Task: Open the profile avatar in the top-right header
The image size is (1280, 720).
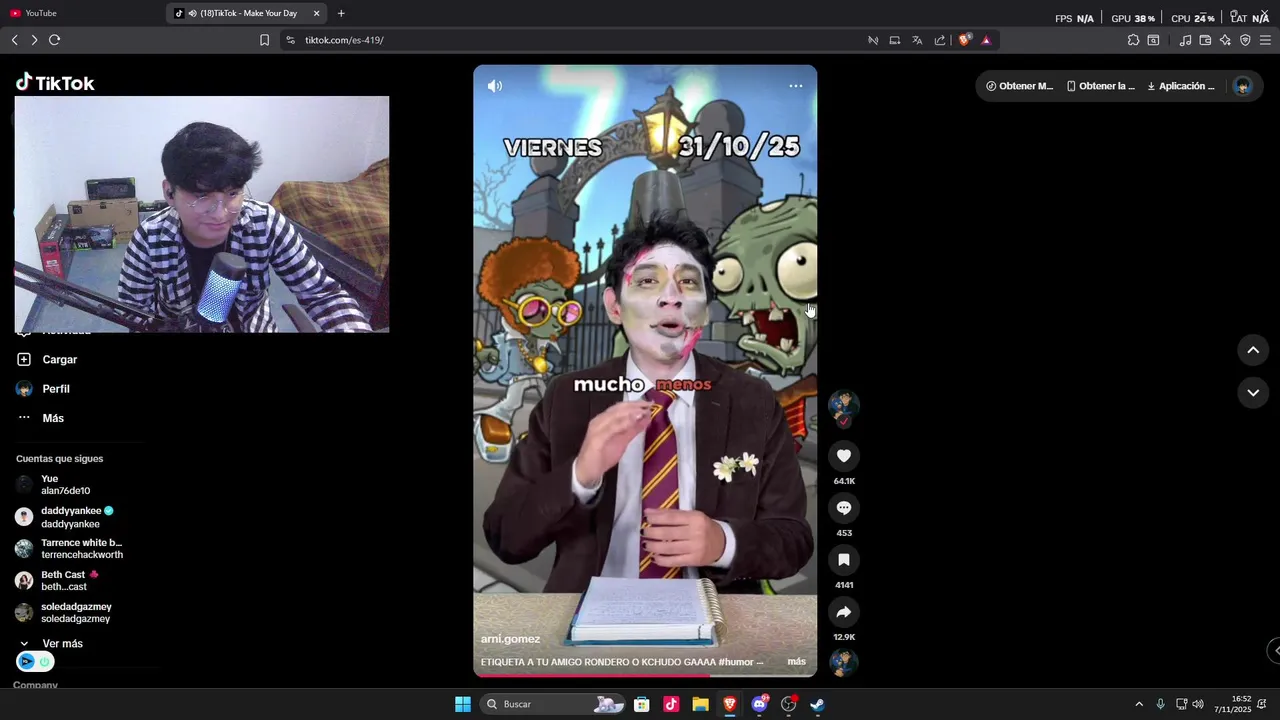Action: point(1243,86)
